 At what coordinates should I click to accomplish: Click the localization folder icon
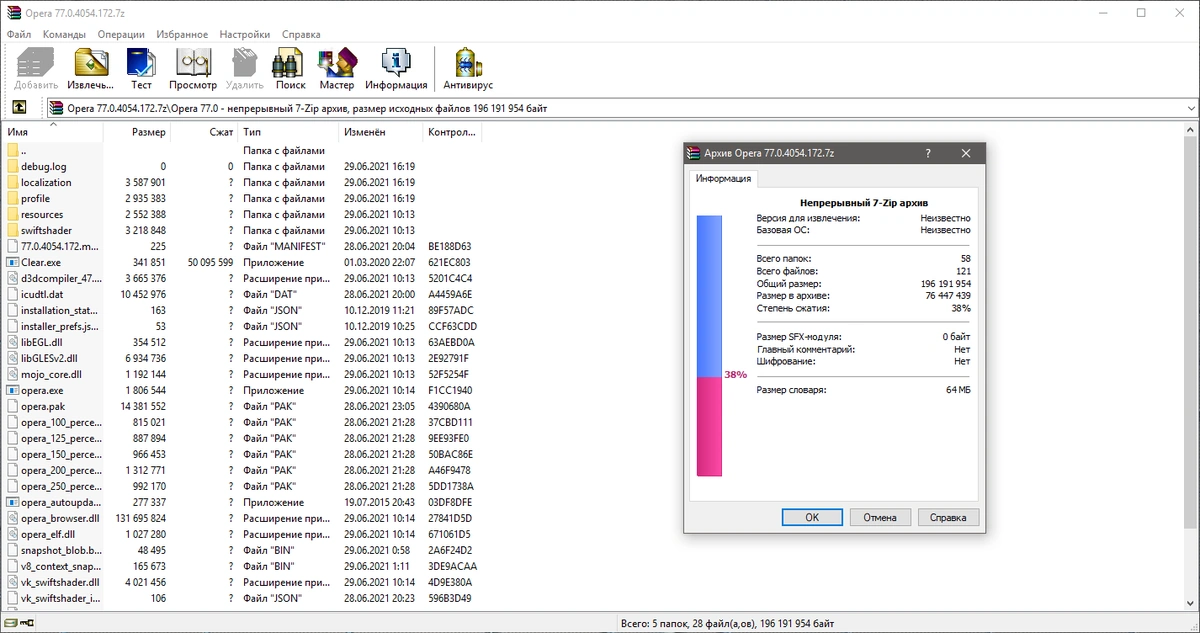(12, 182)
